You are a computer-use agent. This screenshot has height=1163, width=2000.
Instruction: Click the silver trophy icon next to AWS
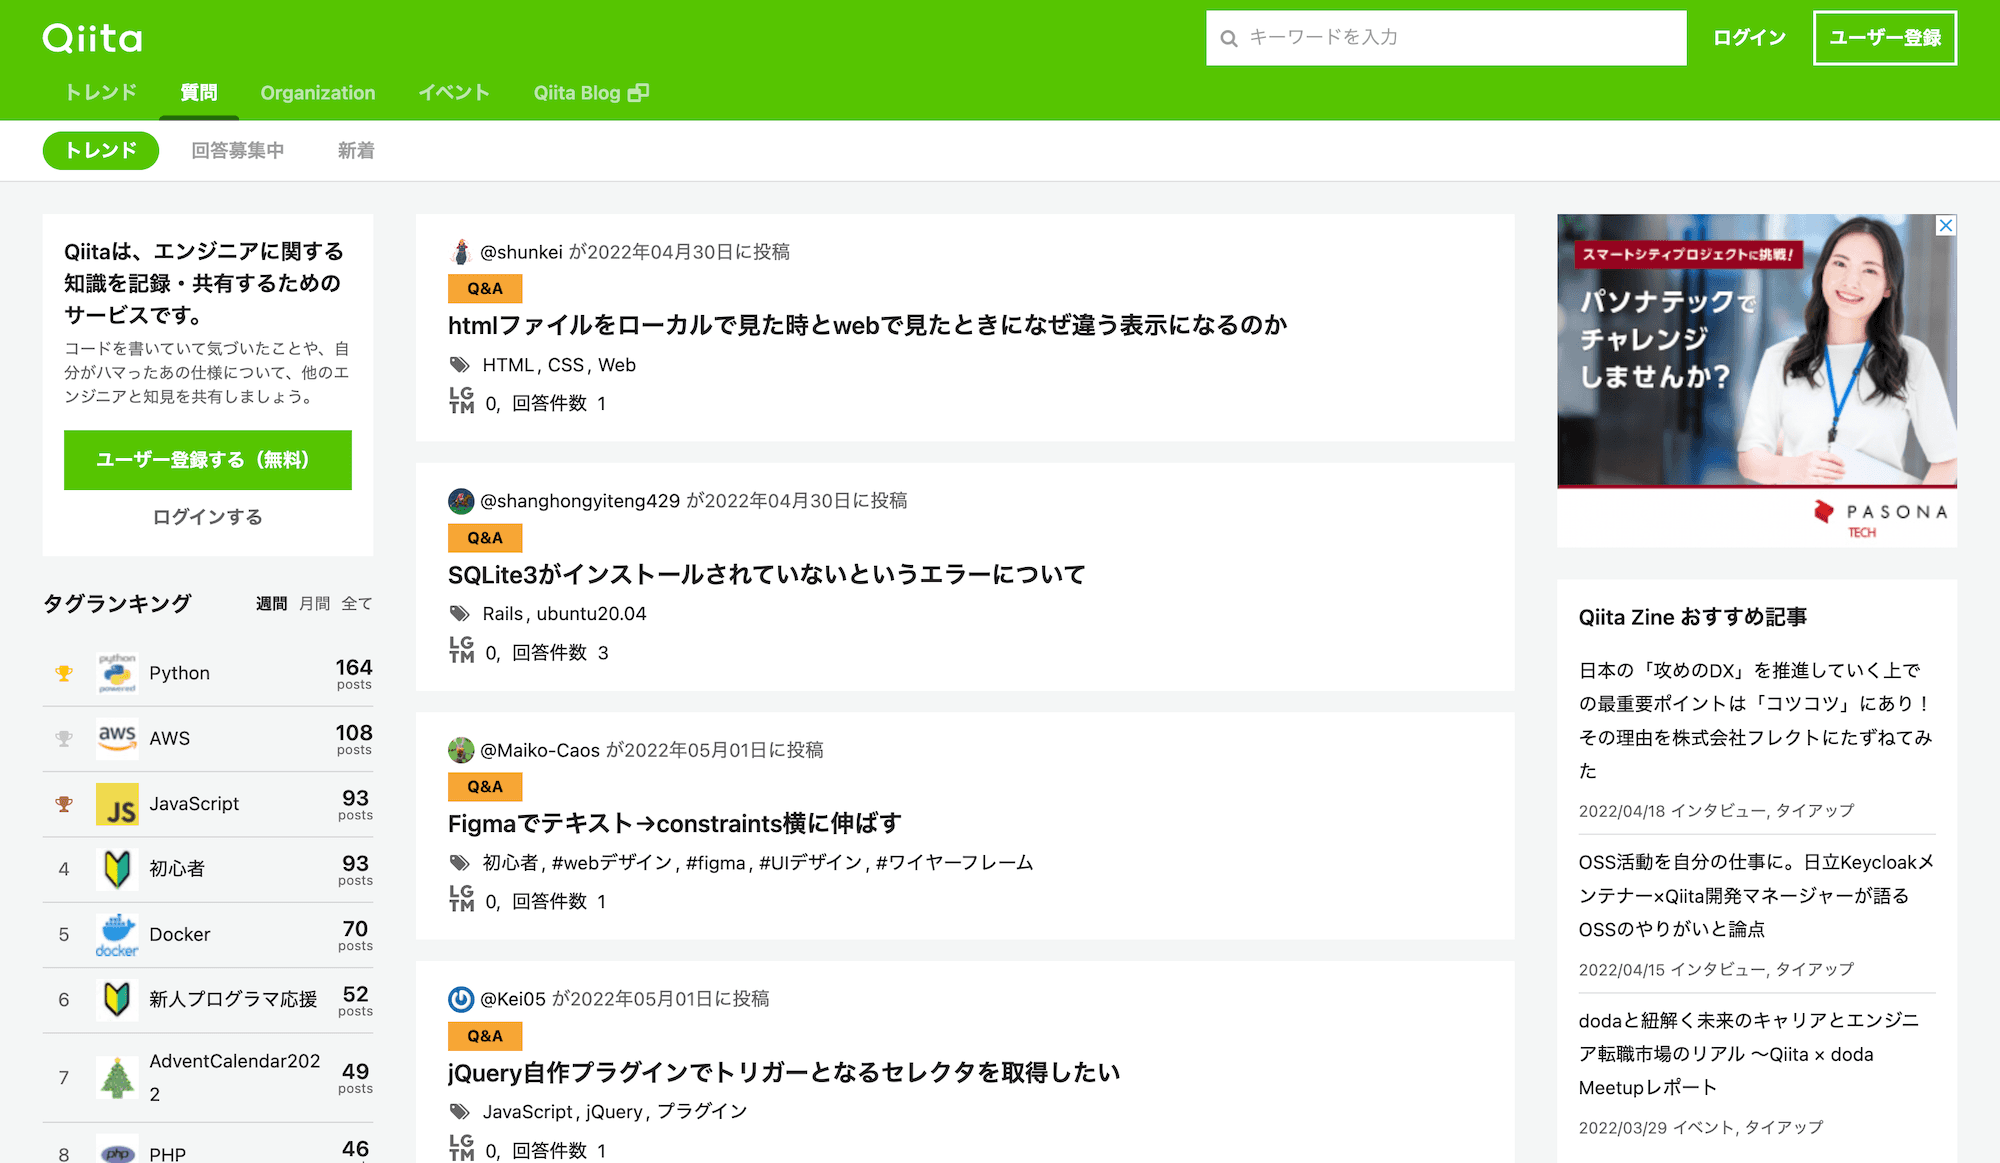pos(64,738)
